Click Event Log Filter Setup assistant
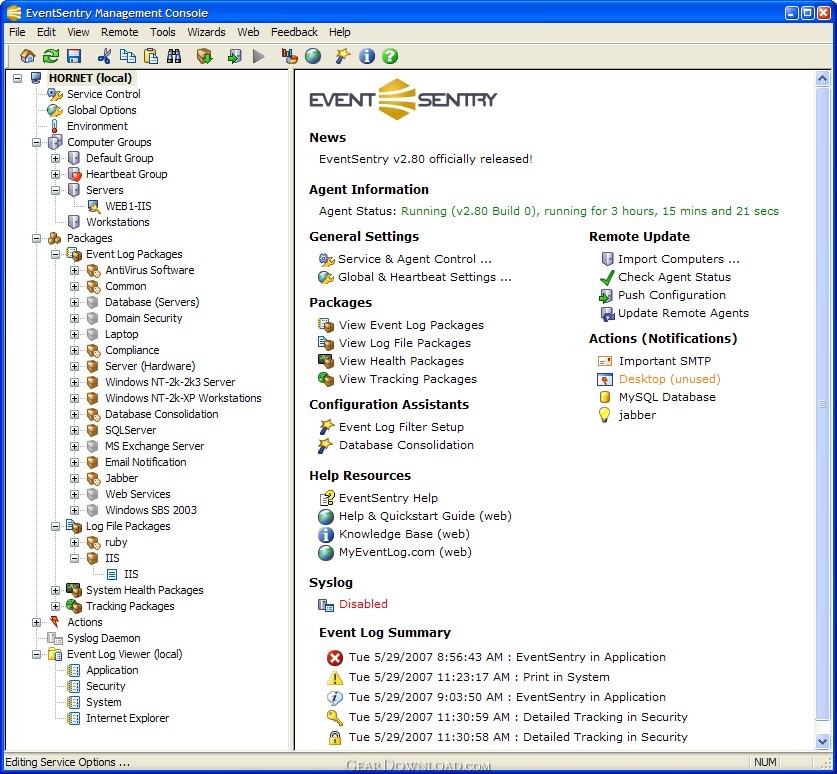The image size is (837, 774). 401,427
